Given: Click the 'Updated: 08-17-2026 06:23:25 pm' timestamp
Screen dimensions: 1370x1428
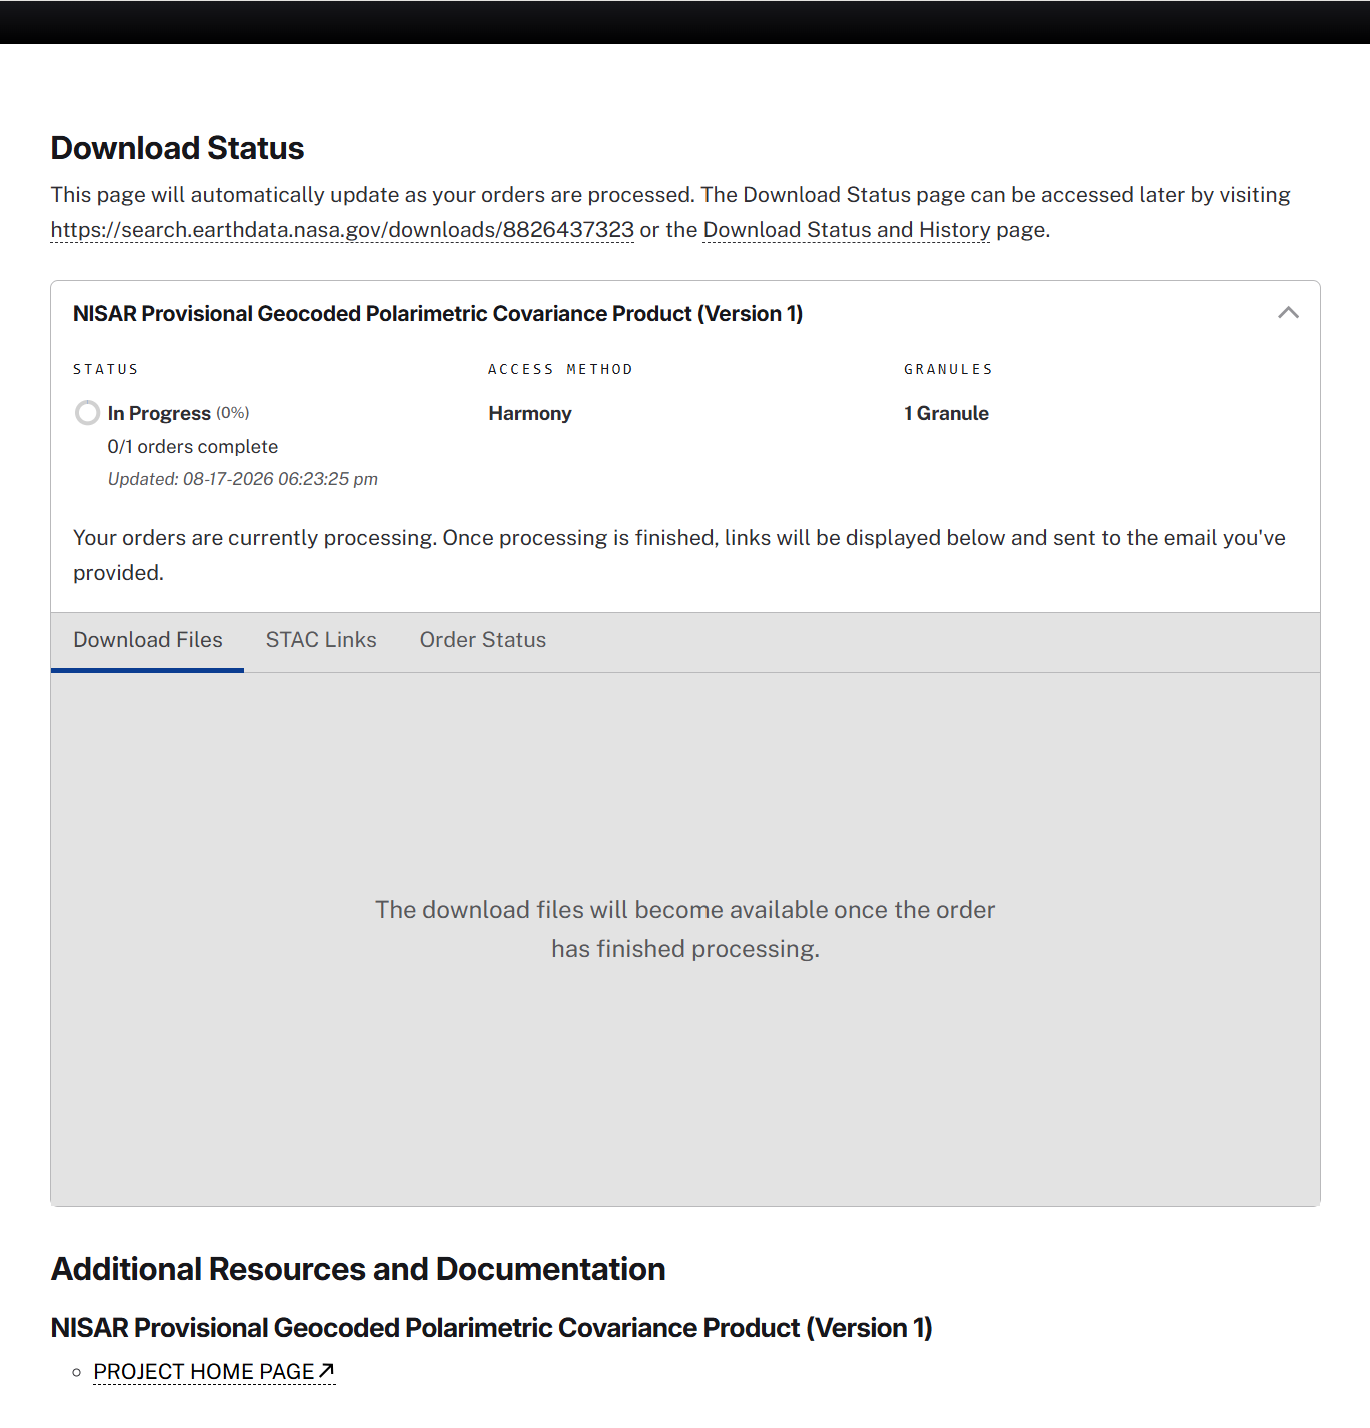Looking at the screenshot, I should coord(243,479).
